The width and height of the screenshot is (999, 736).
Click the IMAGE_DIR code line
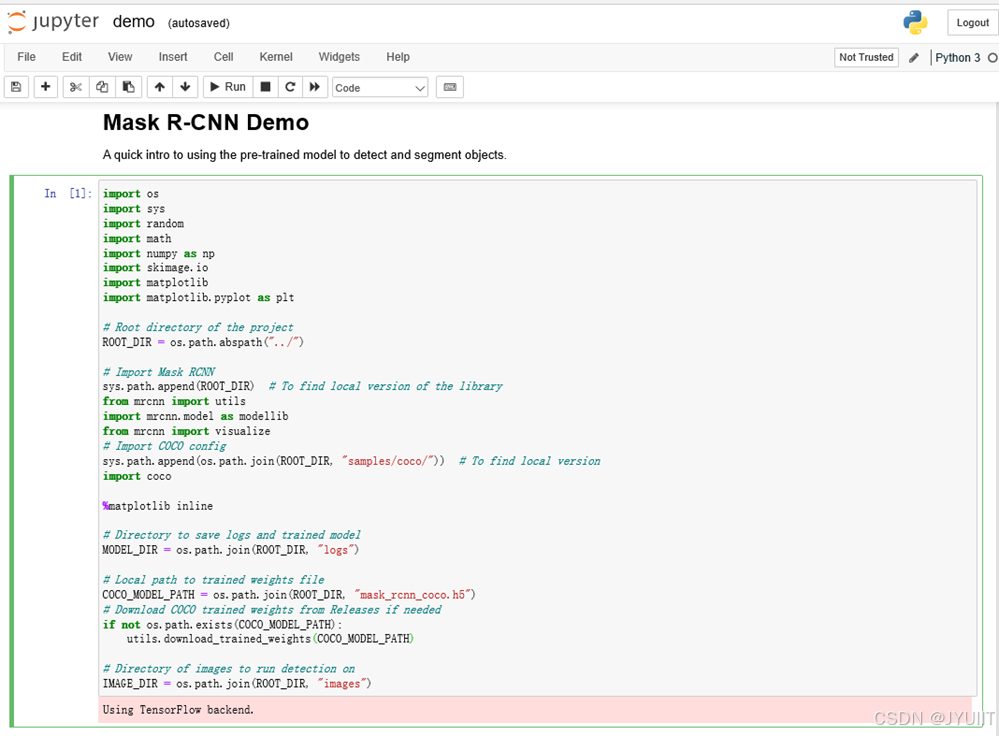pos(237,684)
